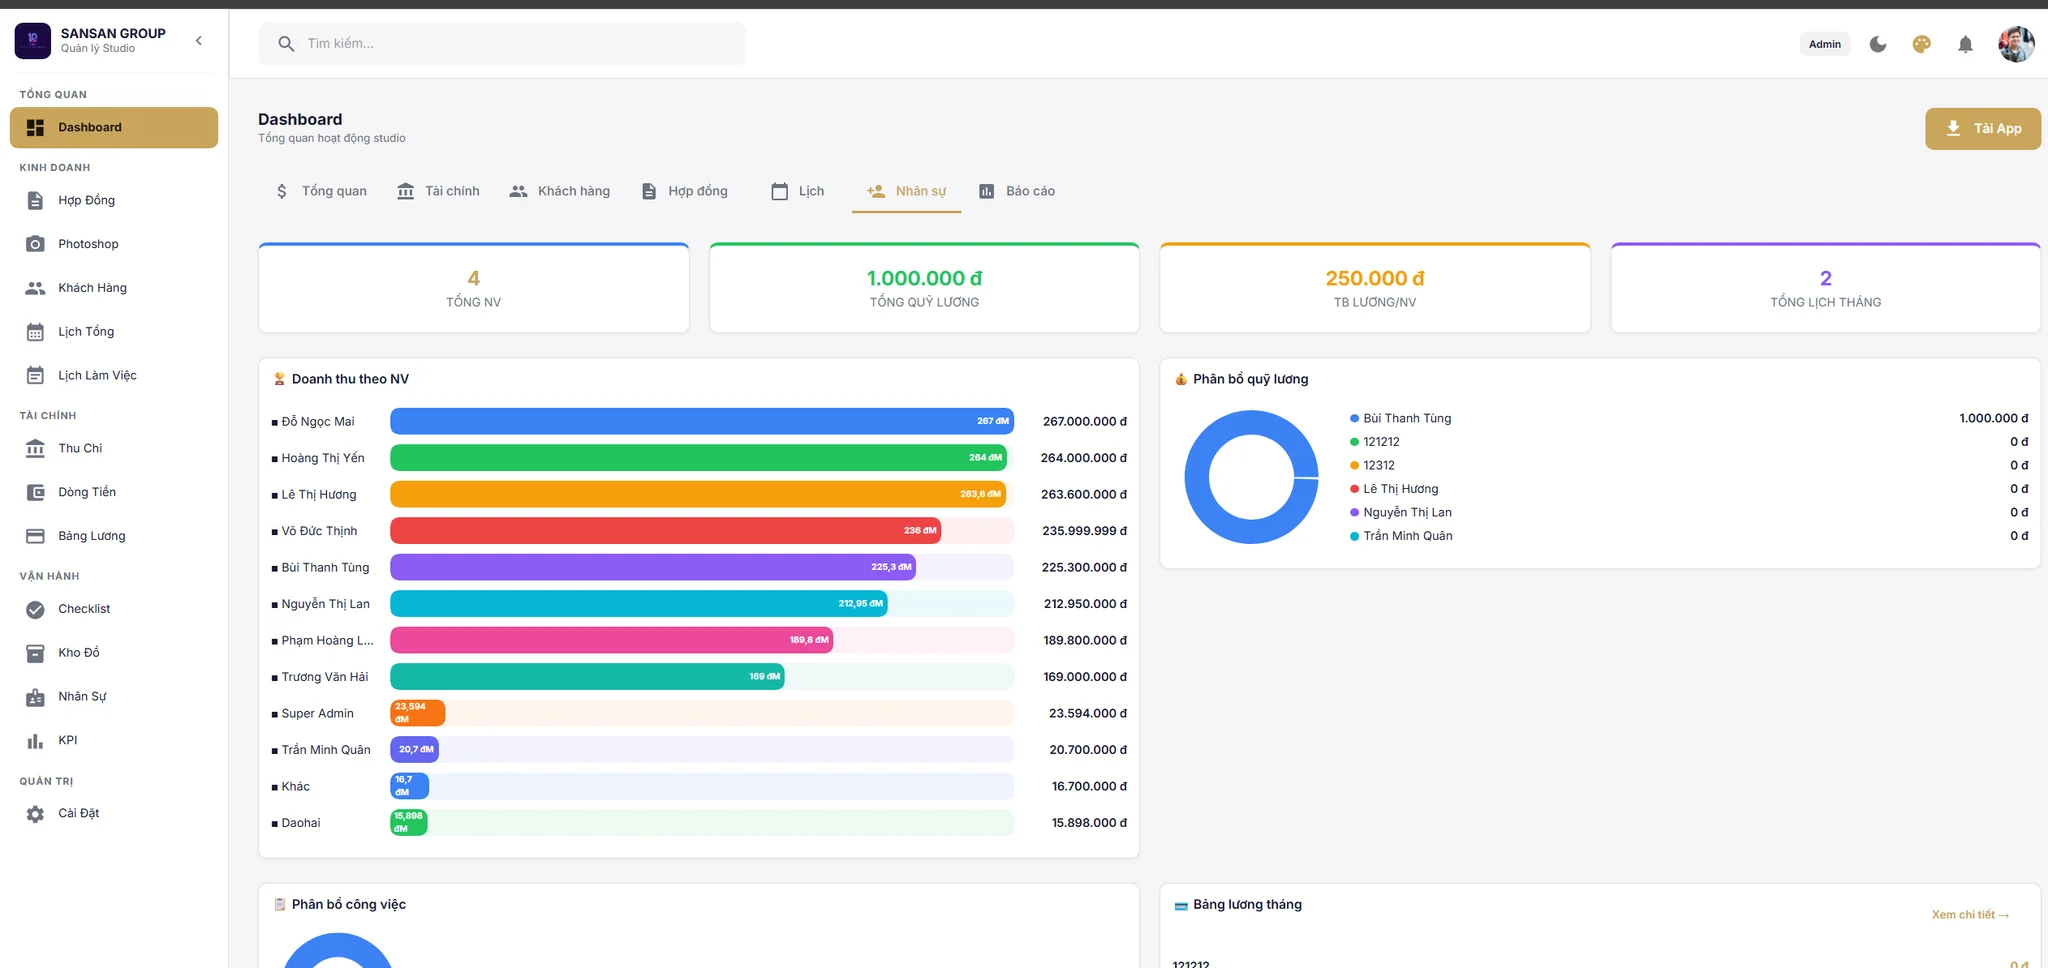Open the Checklist sidebar menu item
2048x968 pixels.
click(114, 609)
